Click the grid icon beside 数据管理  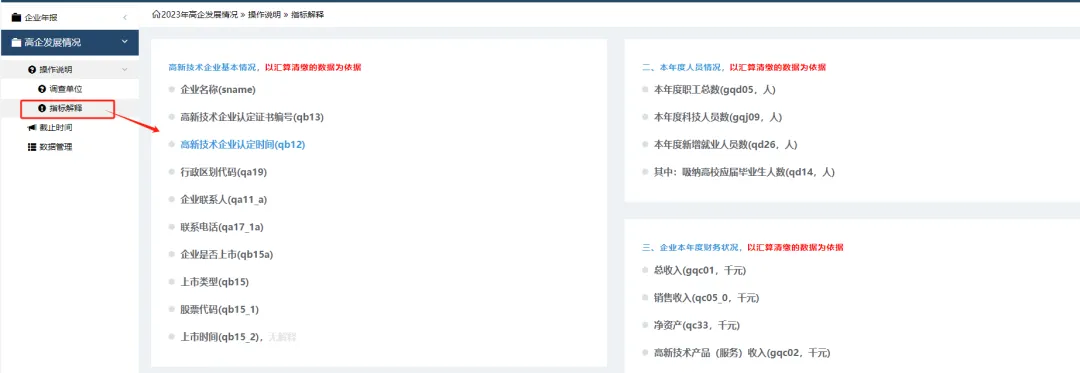(32, 147)
